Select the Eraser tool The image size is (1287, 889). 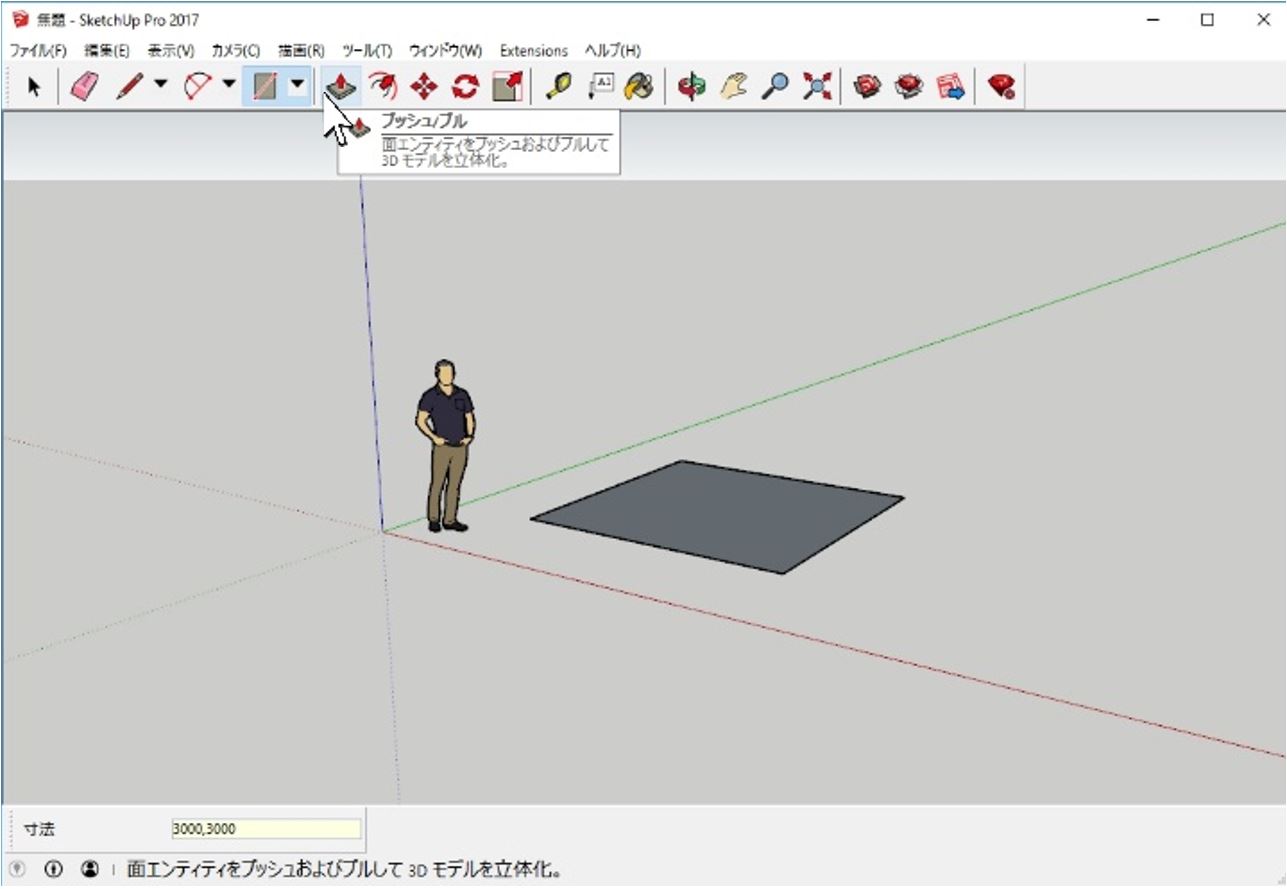(x=83, y=87)
